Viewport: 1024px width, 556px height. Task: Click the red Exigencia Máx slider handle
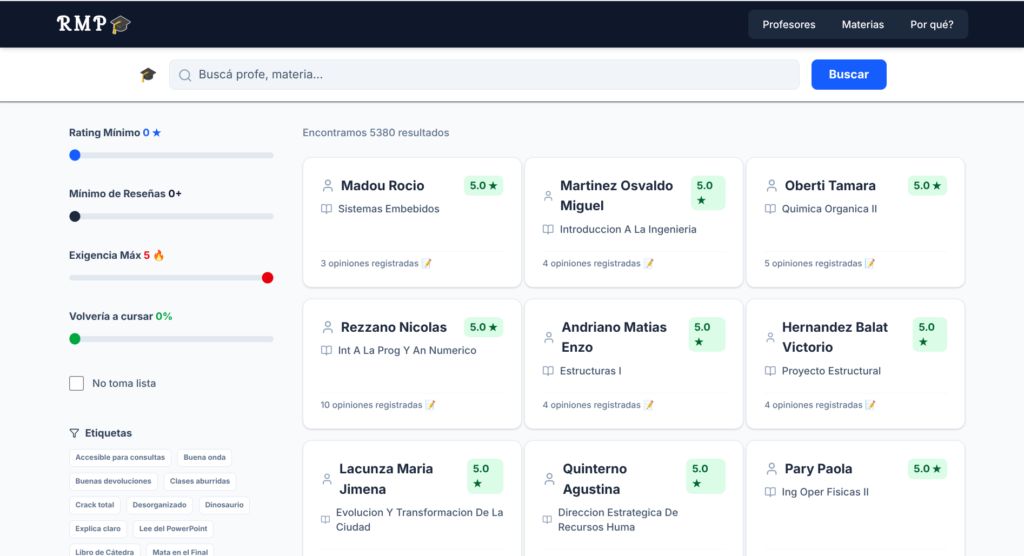267,278
